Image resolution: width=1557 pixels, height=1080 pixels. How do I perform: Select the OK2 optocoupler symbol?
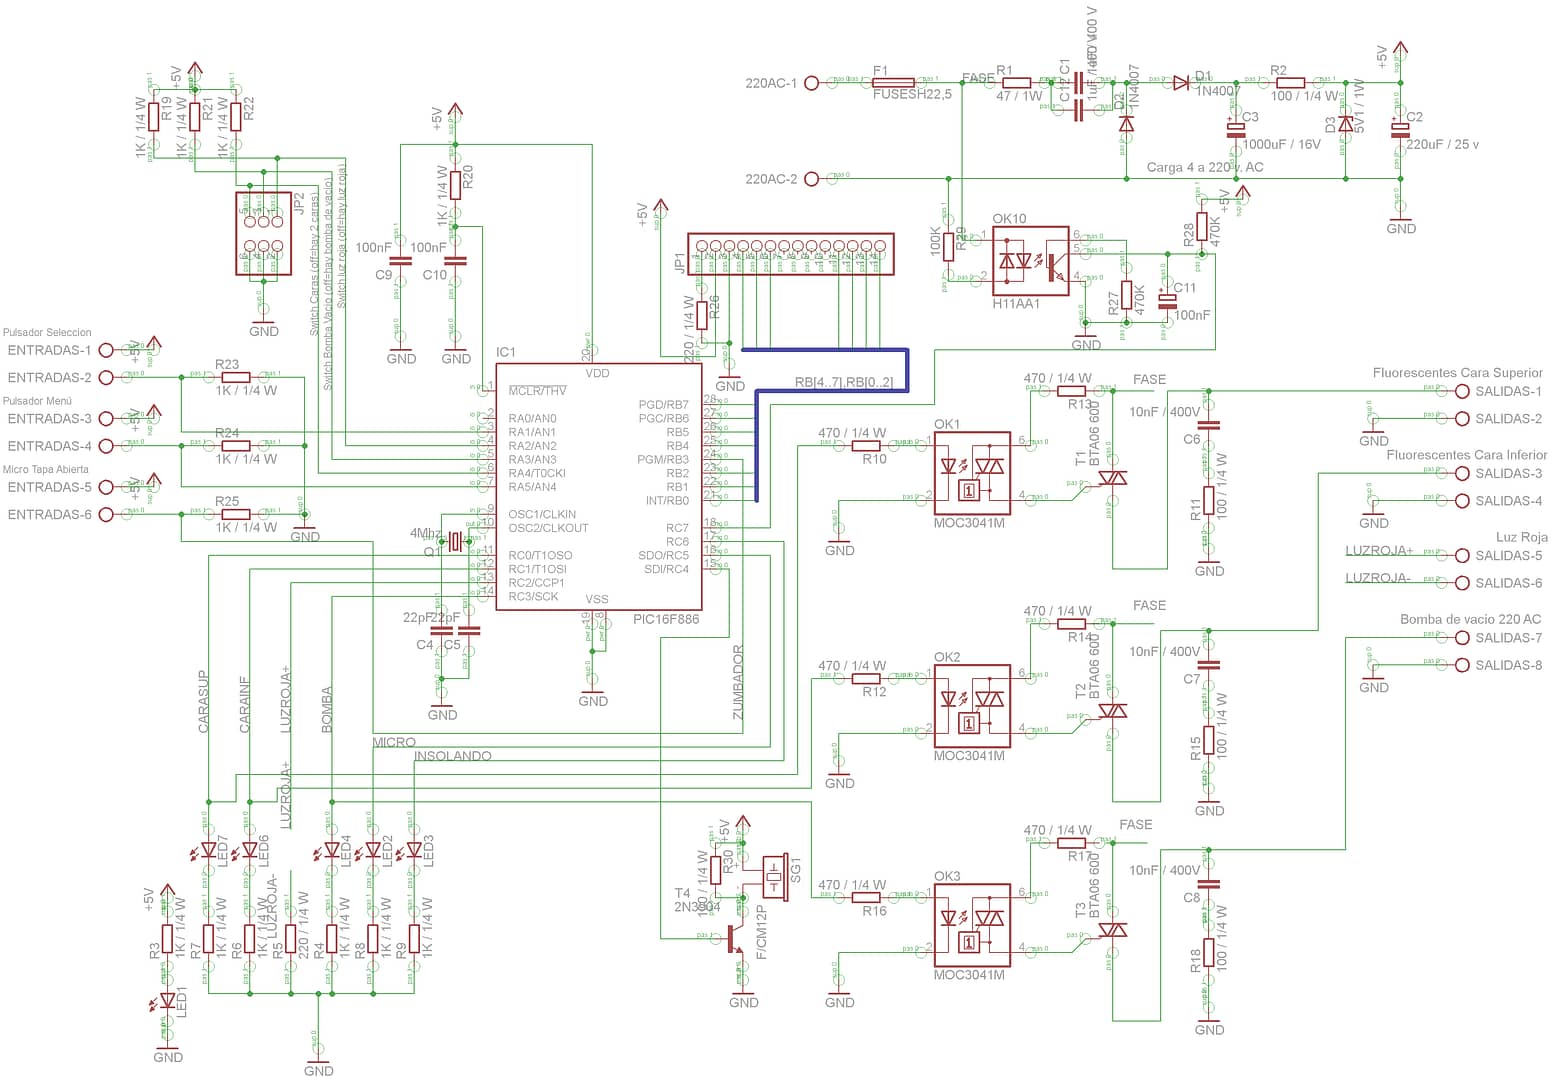[x=971, y=706]
